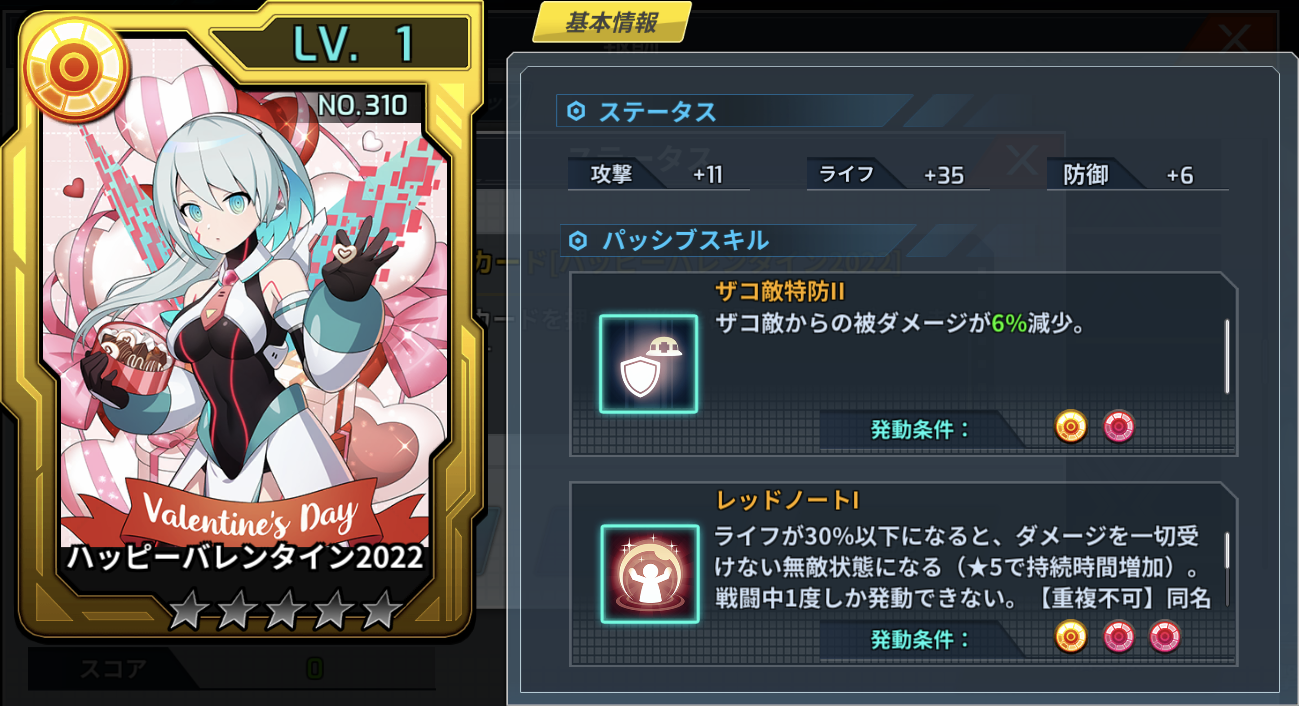Click the LV. 1 level banner
This screenshot has height=706, width=1299.
[x=340, y=43]
